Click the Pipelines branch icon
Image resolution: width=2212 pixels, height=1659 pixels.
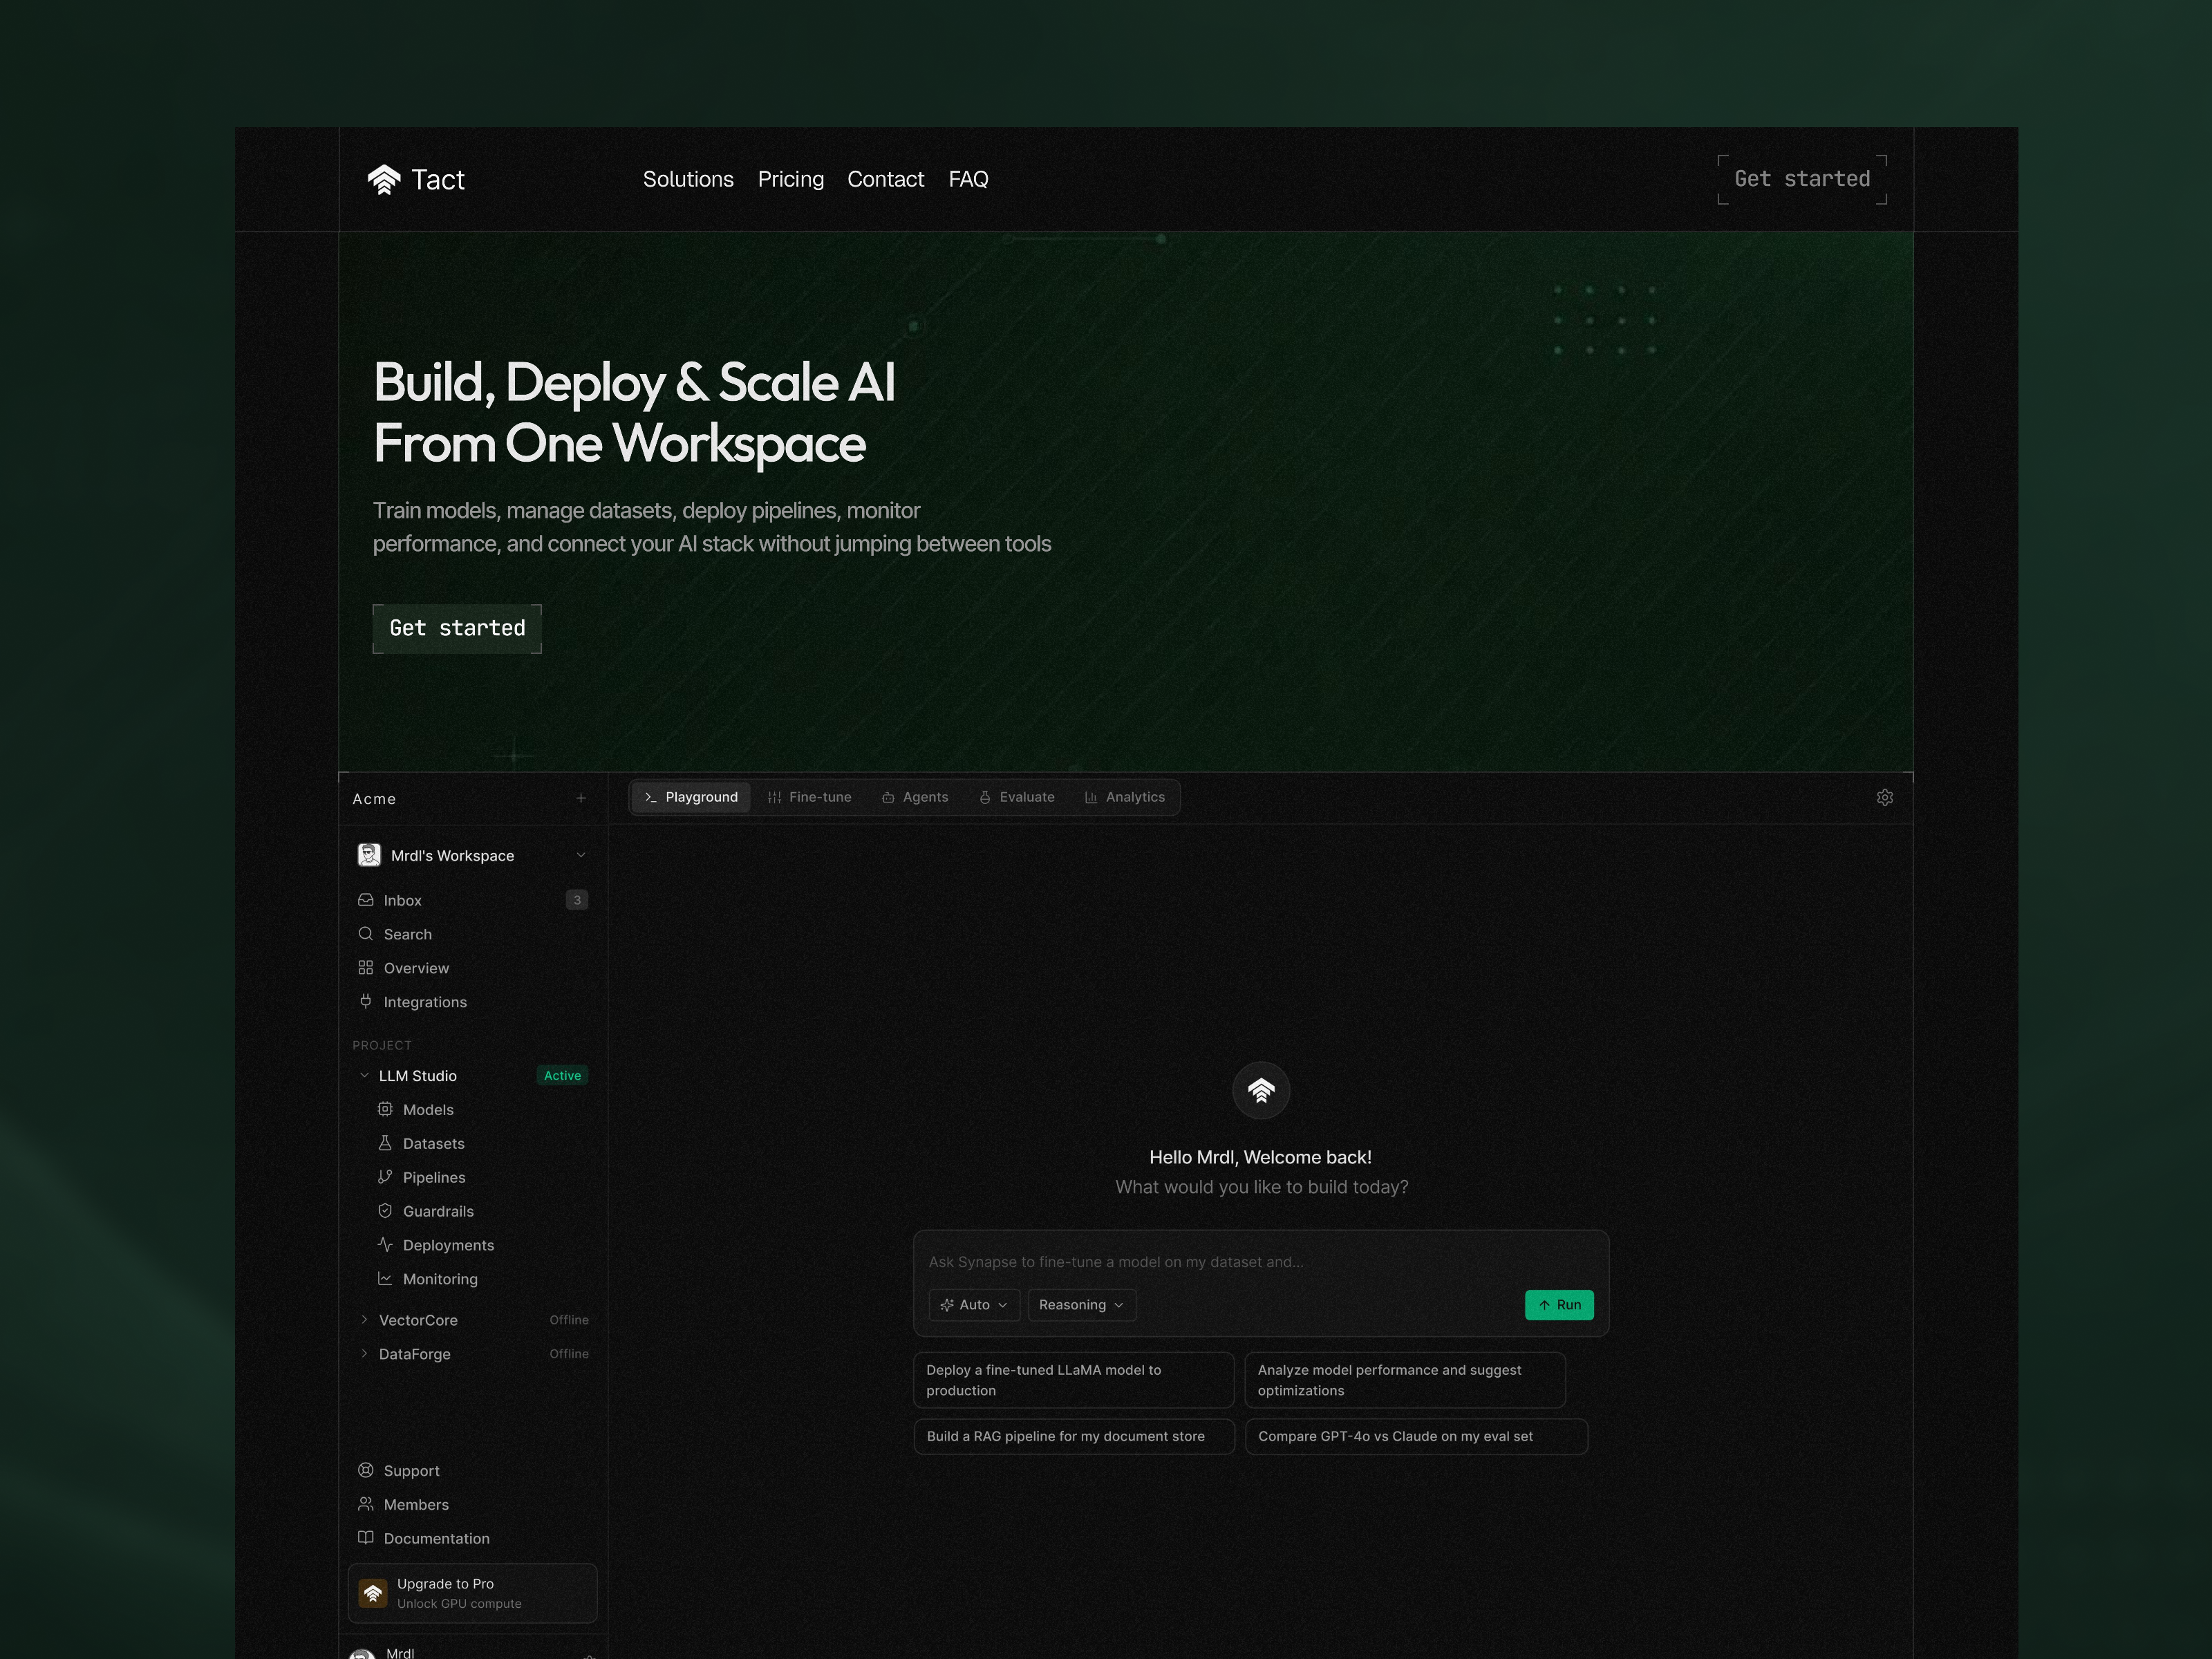pos(385,1177)
